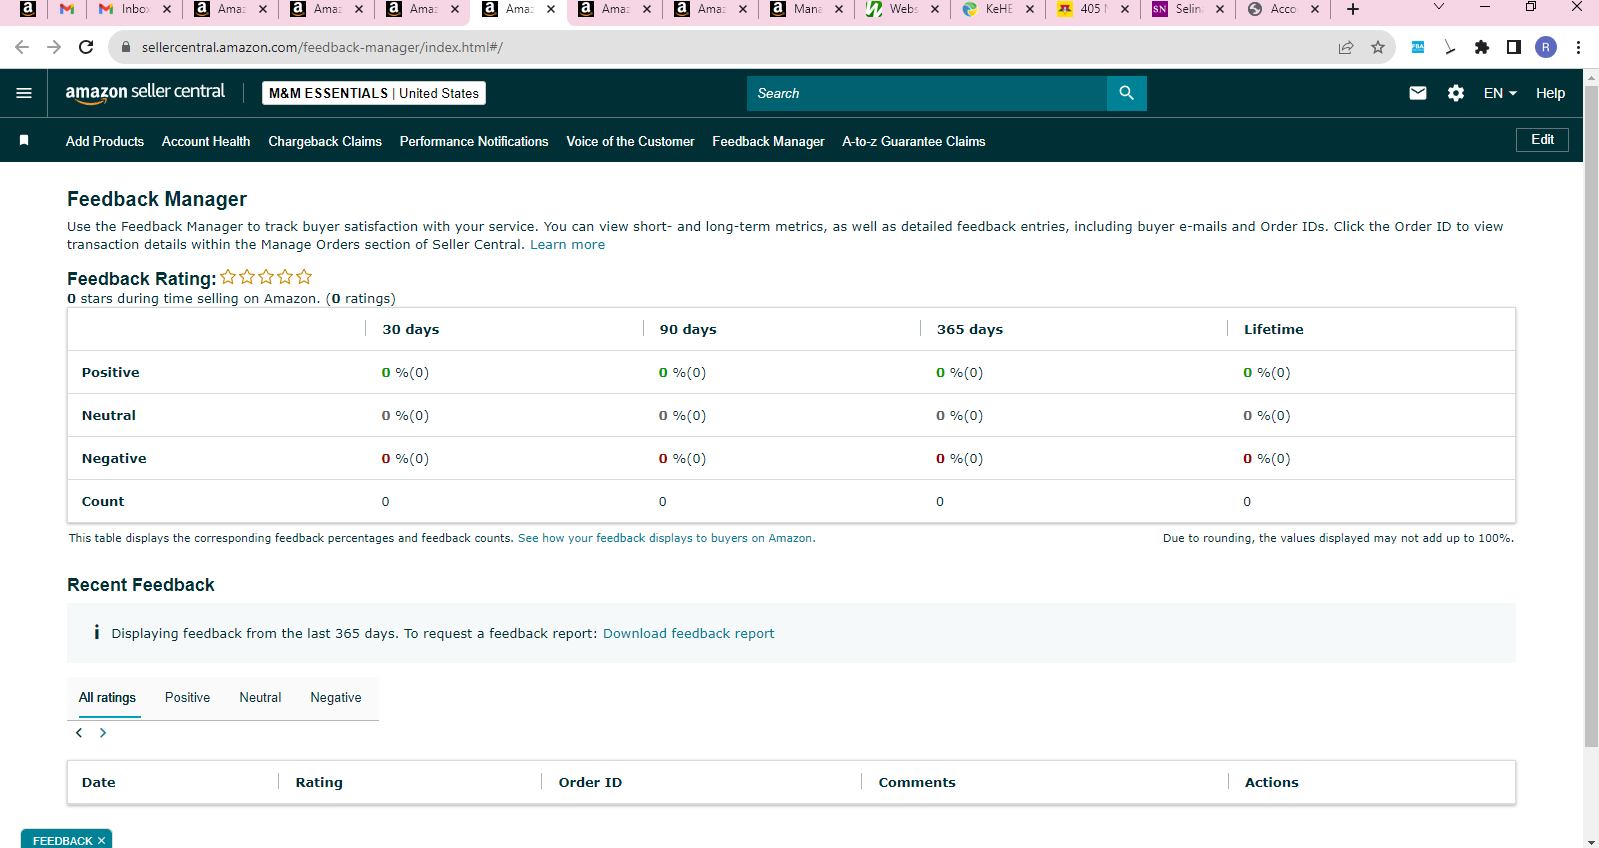Click the search magnifier button
The image size is (1599, 848).
[1127, 93]
